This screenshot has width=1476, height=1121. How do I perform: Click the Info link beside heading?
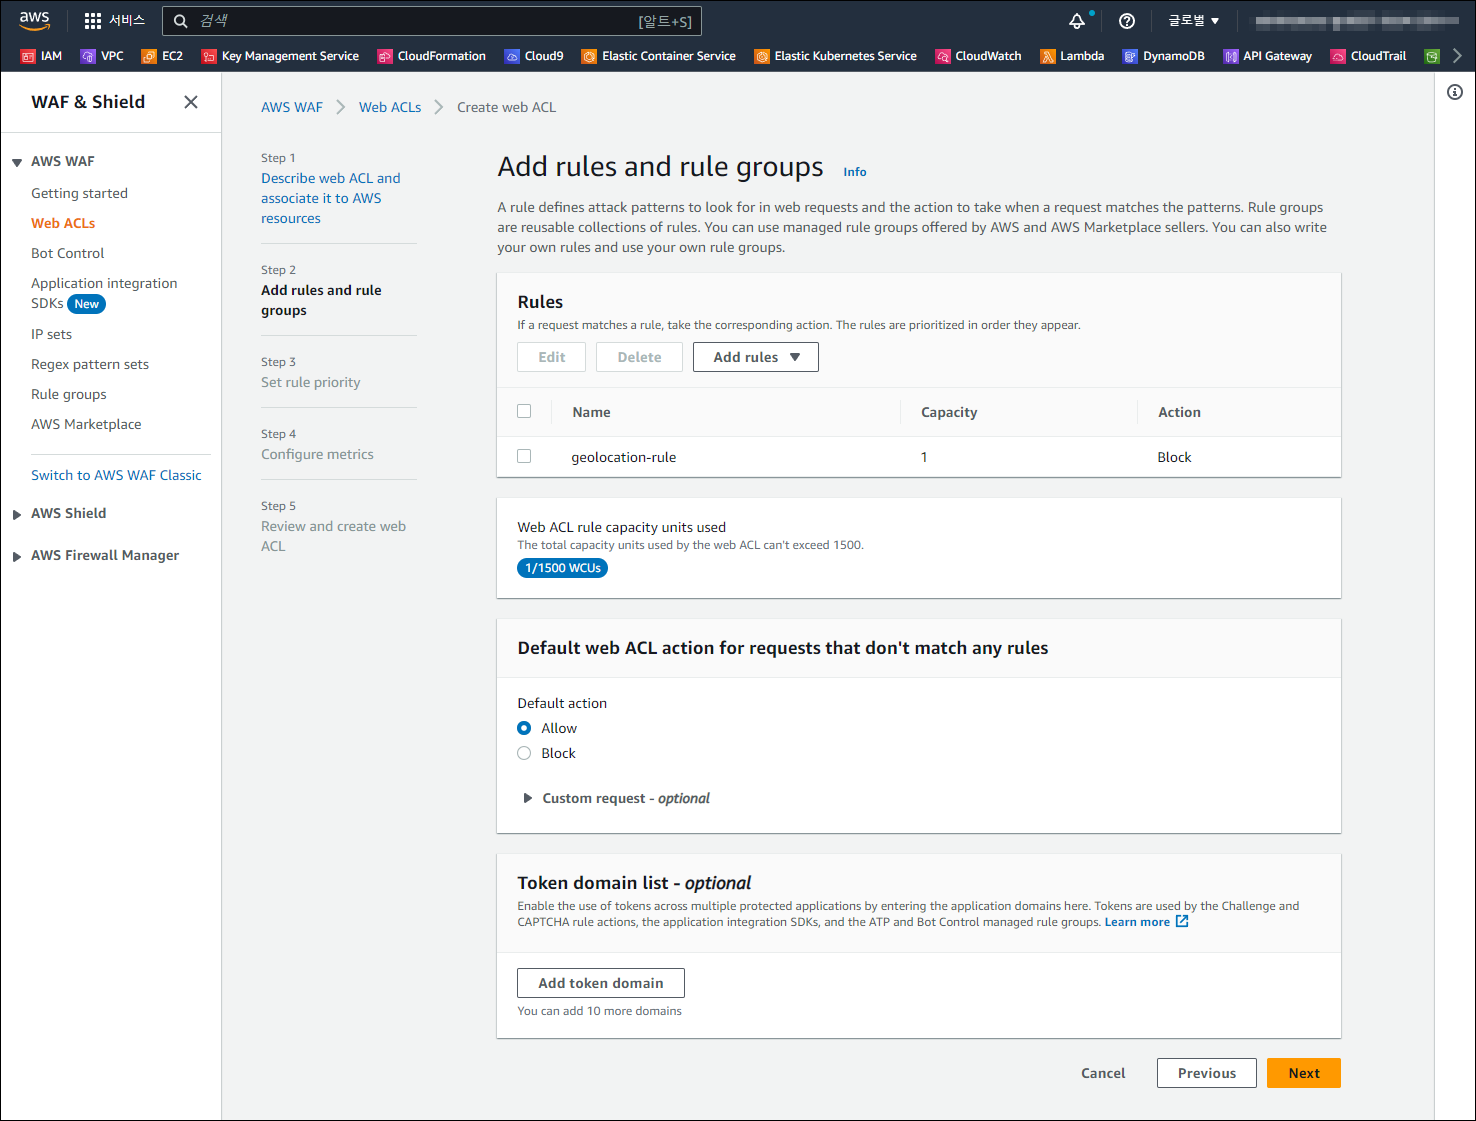pyautogui.click(x=855, y=172)
